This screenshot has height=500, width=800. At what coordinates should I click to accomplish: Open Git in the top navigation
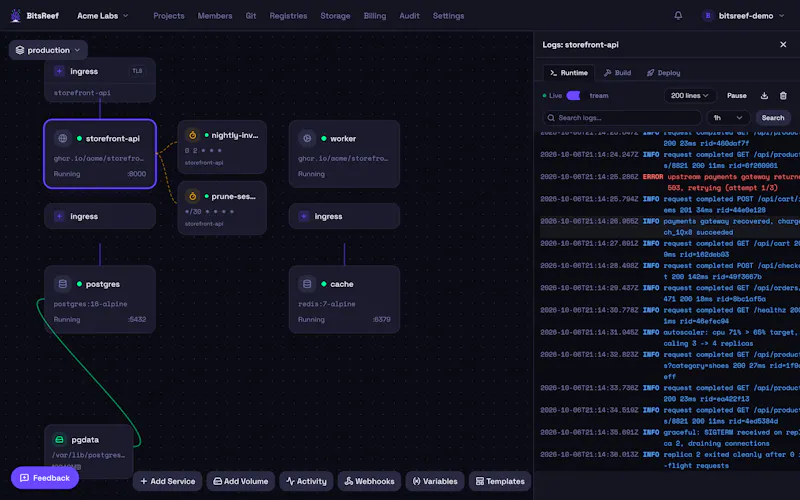pos(251,16)
